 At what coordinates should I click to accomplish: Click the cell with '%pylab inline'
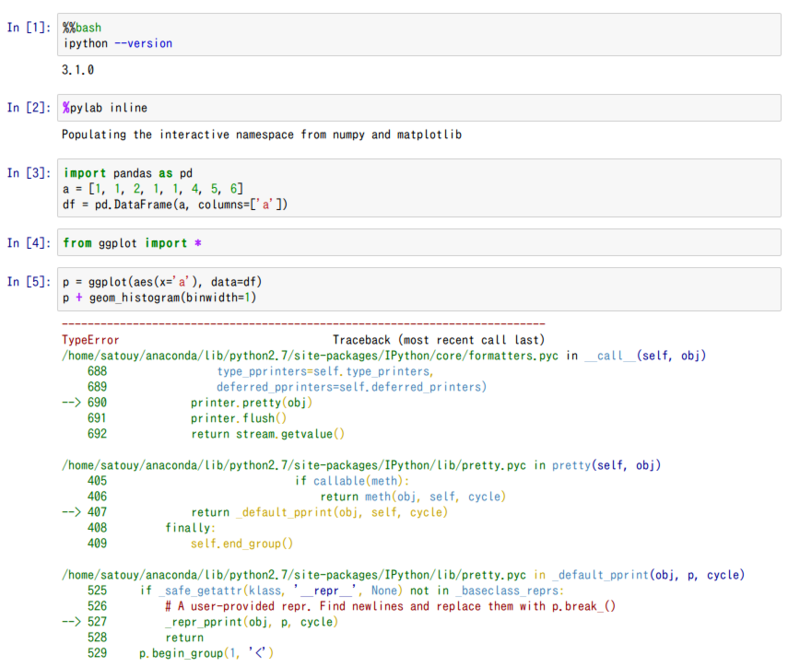(419, 108)
